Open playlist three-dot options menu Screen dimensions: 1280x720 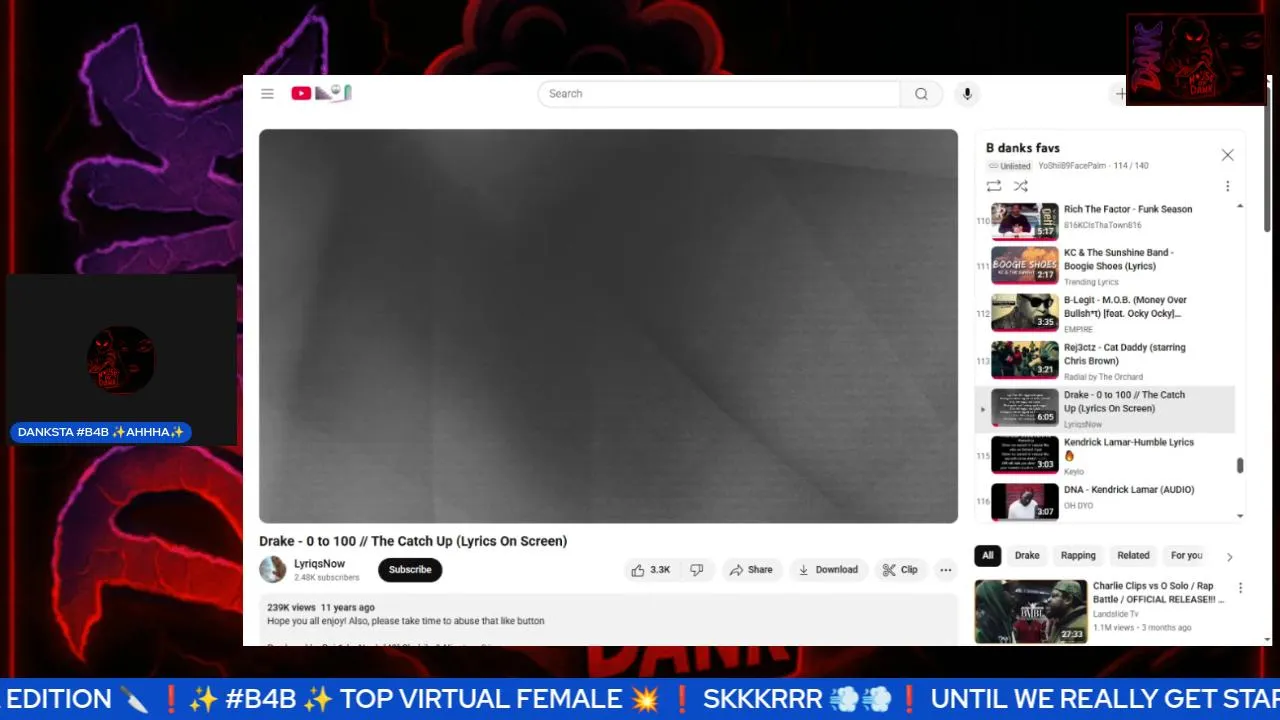tap(1227, 186)
